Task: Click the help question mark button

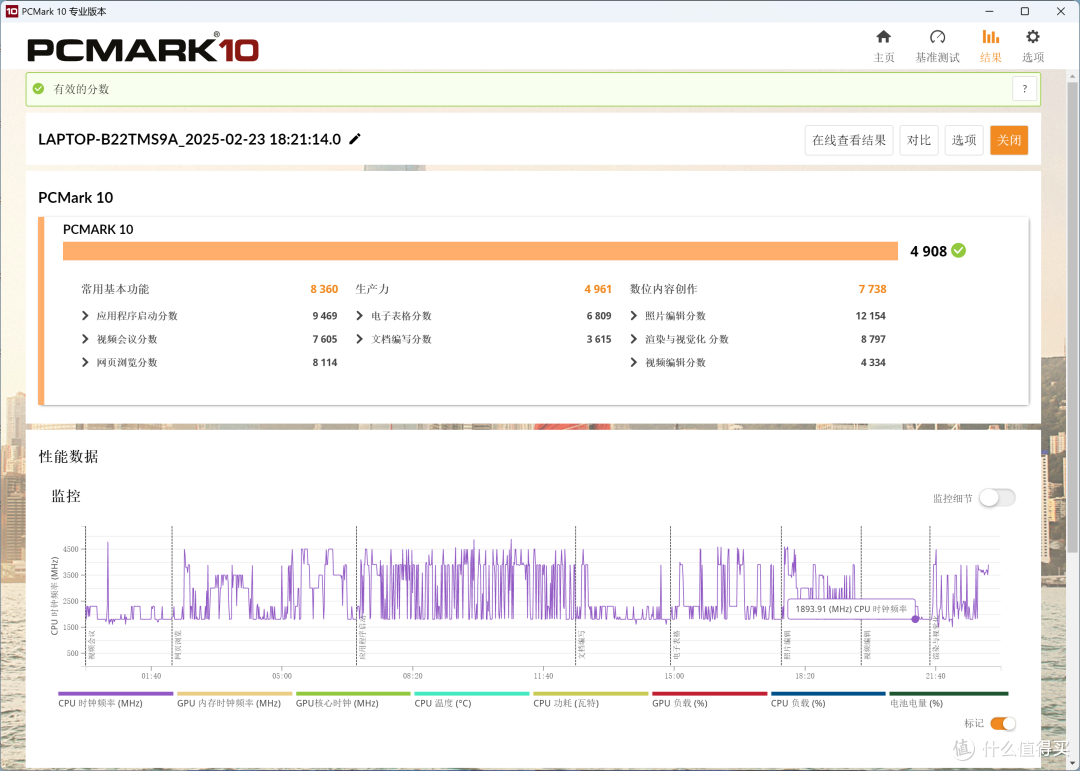Action: coord(1024,89)
